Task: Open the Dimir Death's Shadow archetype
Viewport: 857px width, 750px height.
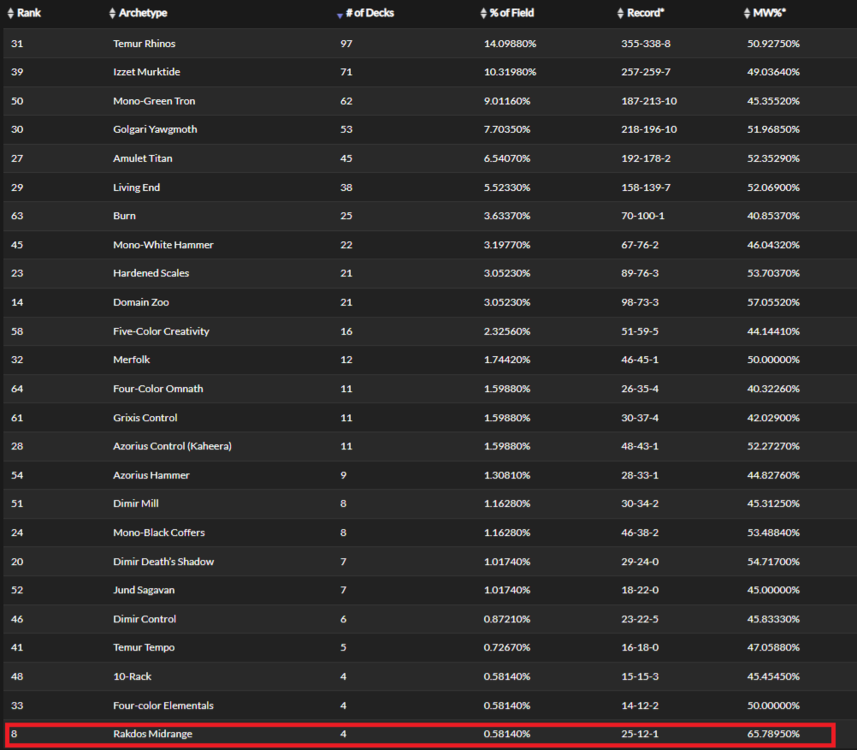Action: [x=163, y=561]
